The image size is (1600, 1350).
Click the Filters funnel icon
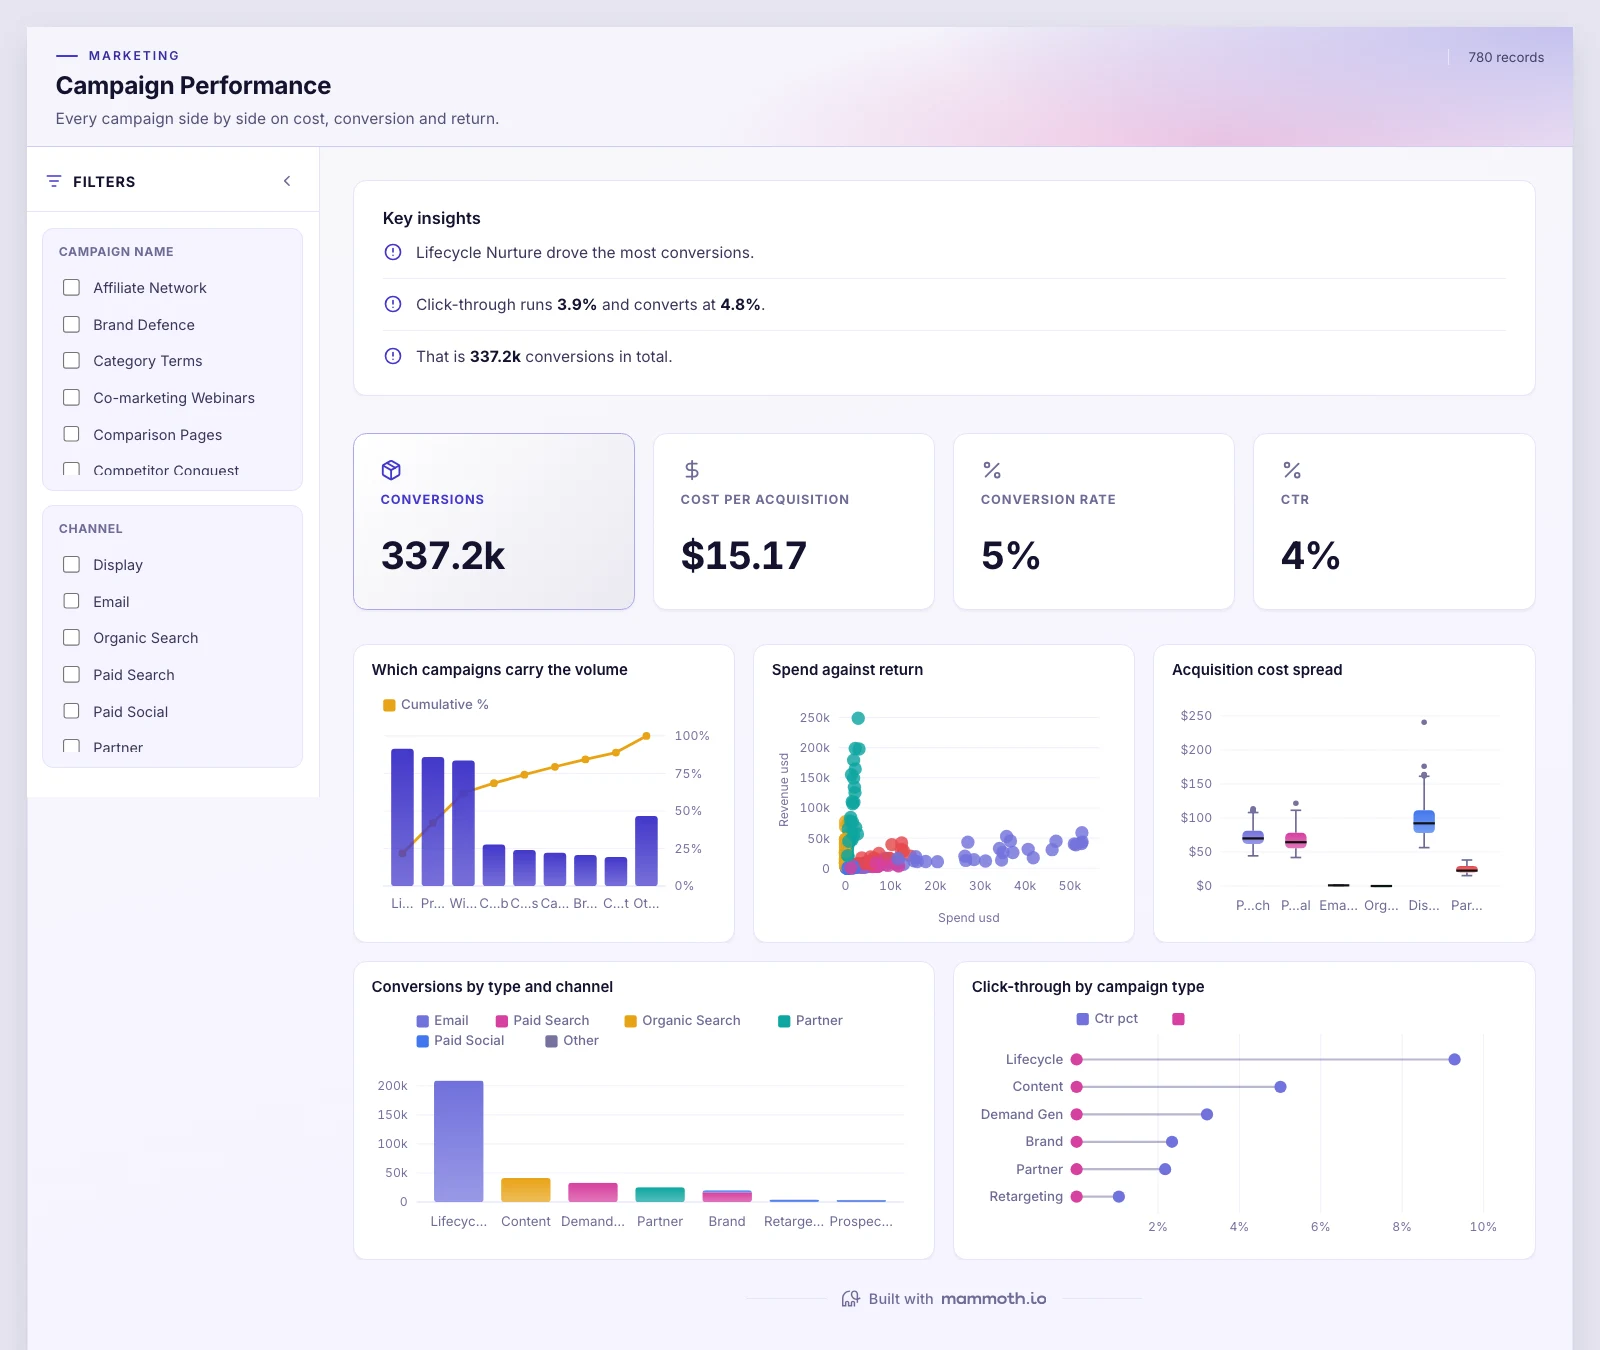point(54,181)
